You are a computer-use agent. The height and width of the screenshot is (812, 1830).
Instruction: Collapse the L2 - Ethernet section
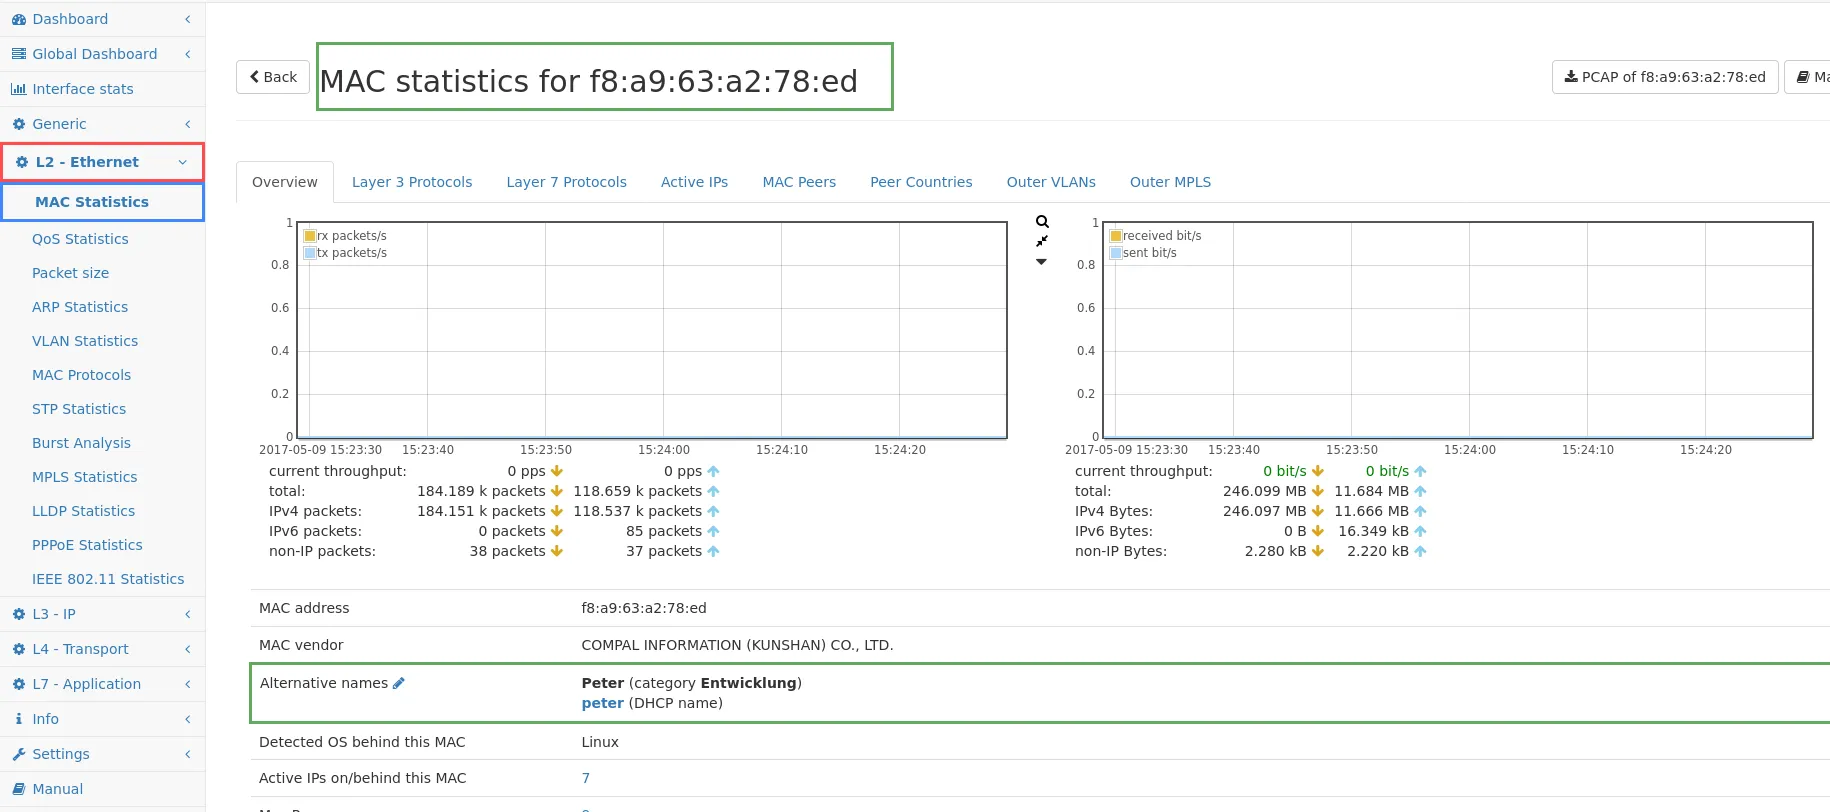coord(182,162)
